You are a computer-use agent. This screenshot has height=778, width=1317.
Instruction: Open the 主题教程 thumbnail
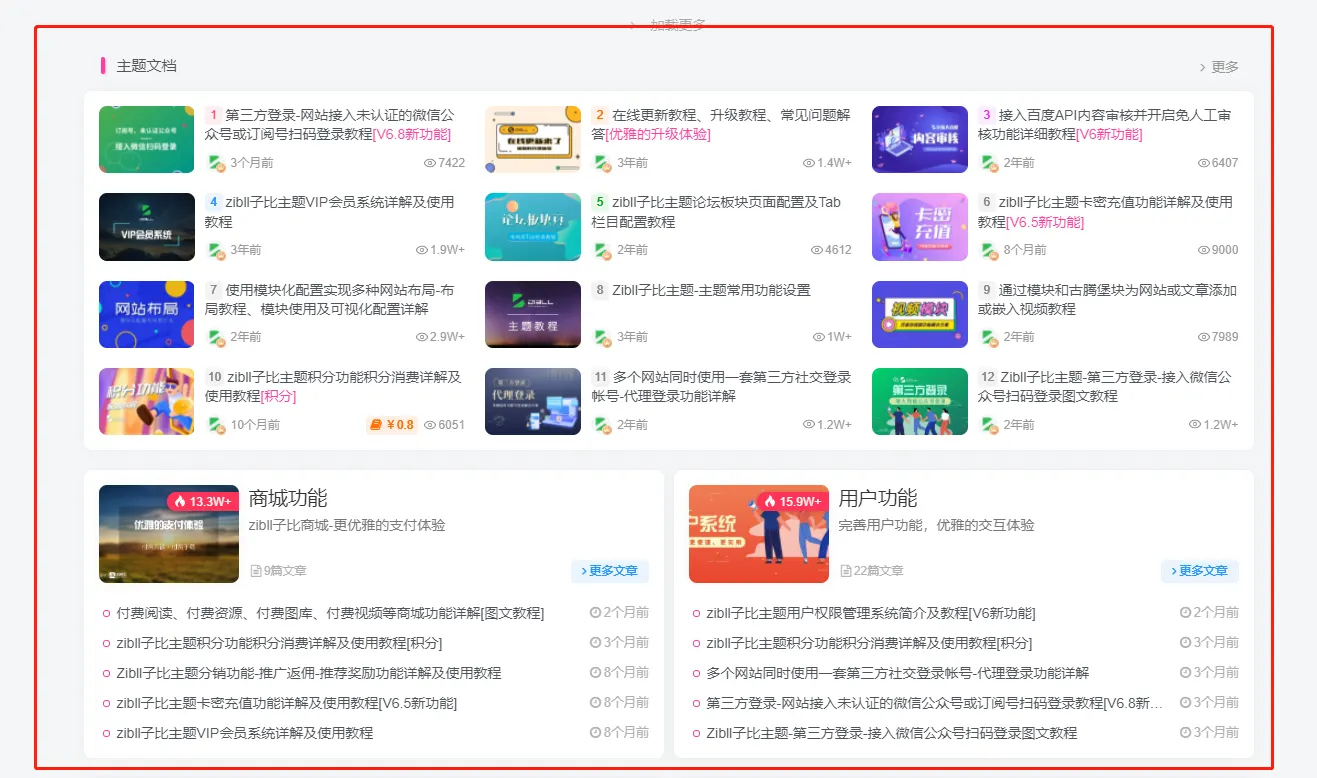(x=533, y=314)
